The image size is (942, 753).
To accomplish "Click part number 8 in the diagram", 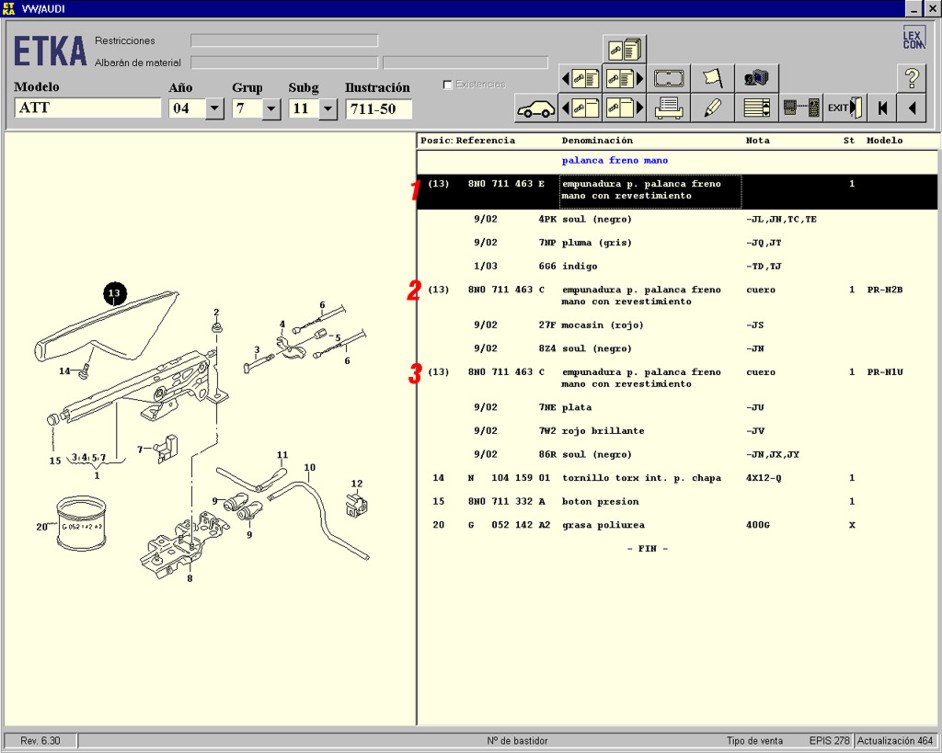I will 190,578.
